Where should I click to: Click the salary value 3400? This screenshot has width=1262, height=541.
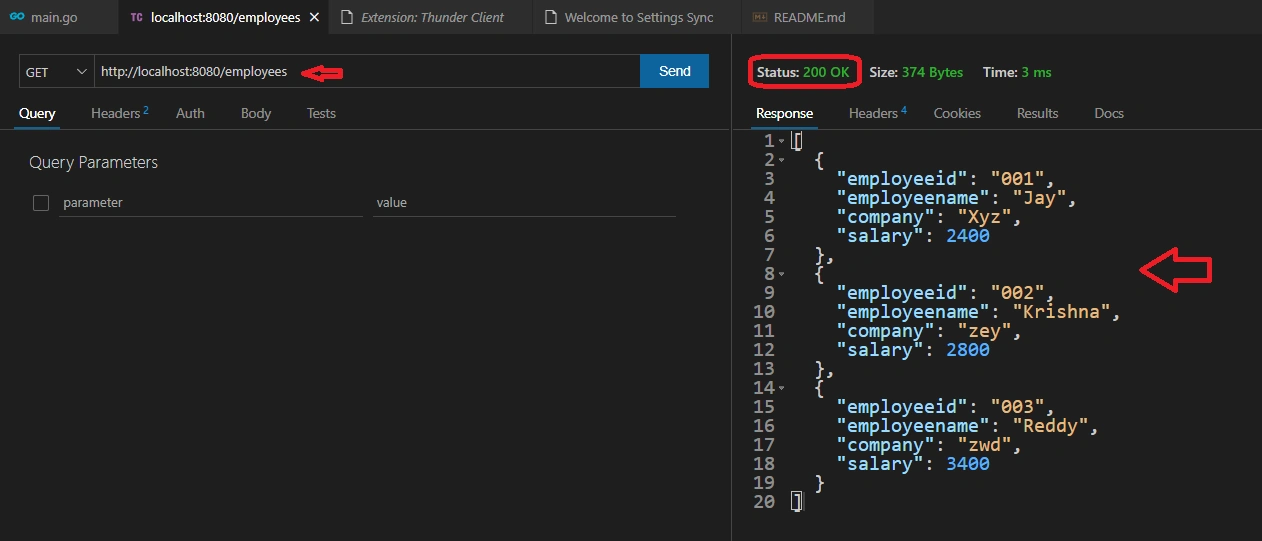968,464
